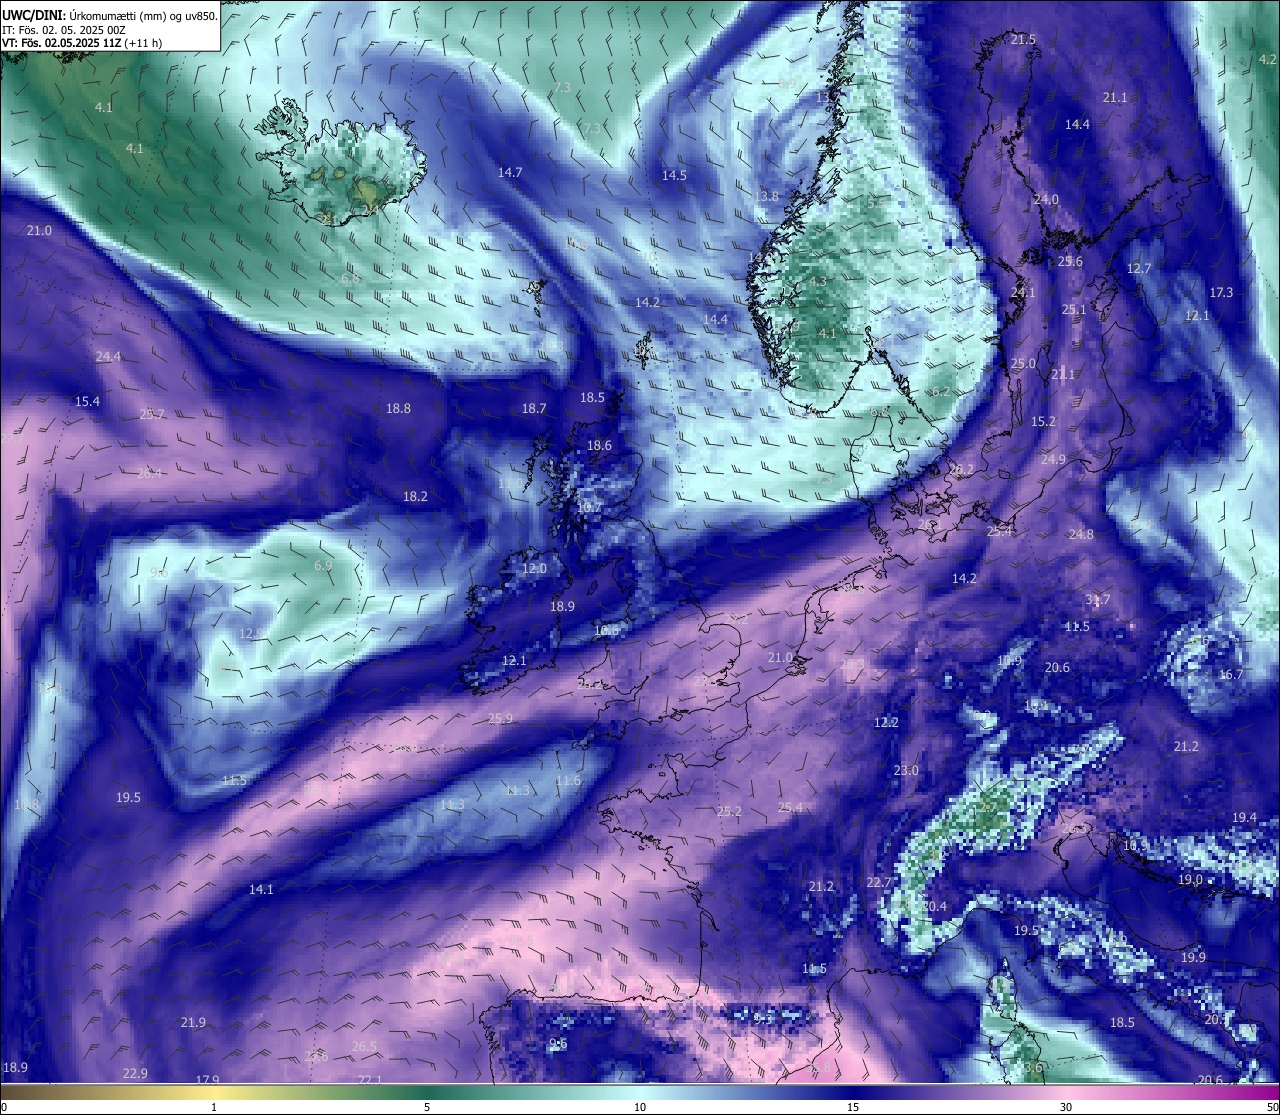
Task: Click the 21.9 value on the map
Action: (x=193, y=1023)
